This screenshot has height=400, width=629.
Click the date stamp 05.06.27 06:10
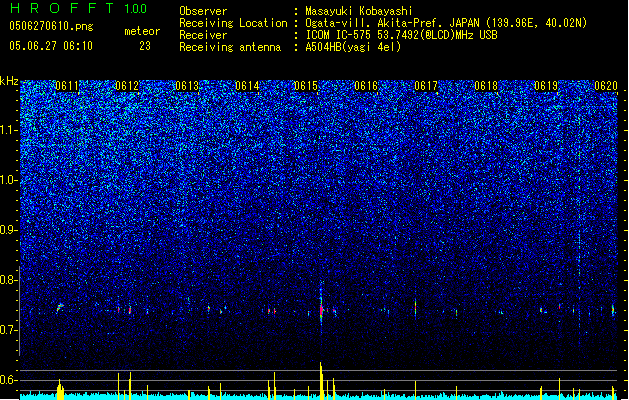(51, 46)
